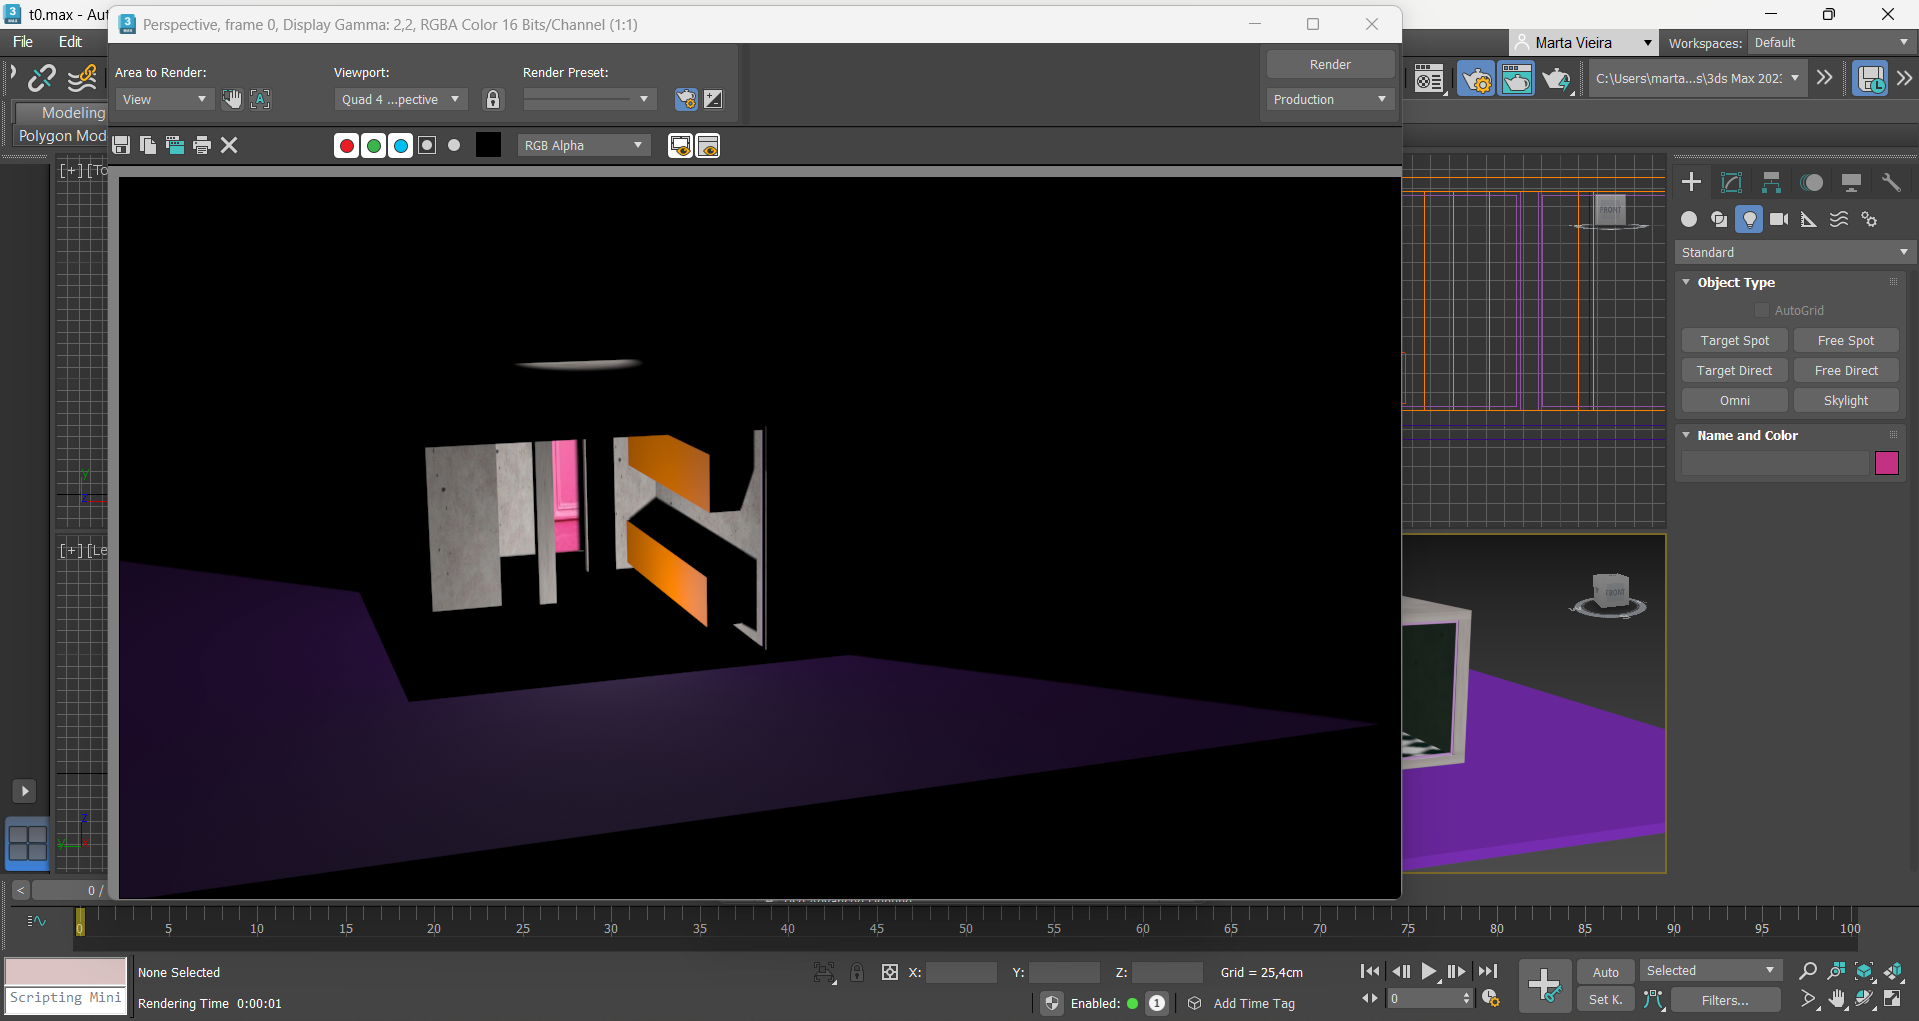Enable the AutoGrid checkbox
The height and width of the screenshot is (1021, 1919).
pos(1762,311)
